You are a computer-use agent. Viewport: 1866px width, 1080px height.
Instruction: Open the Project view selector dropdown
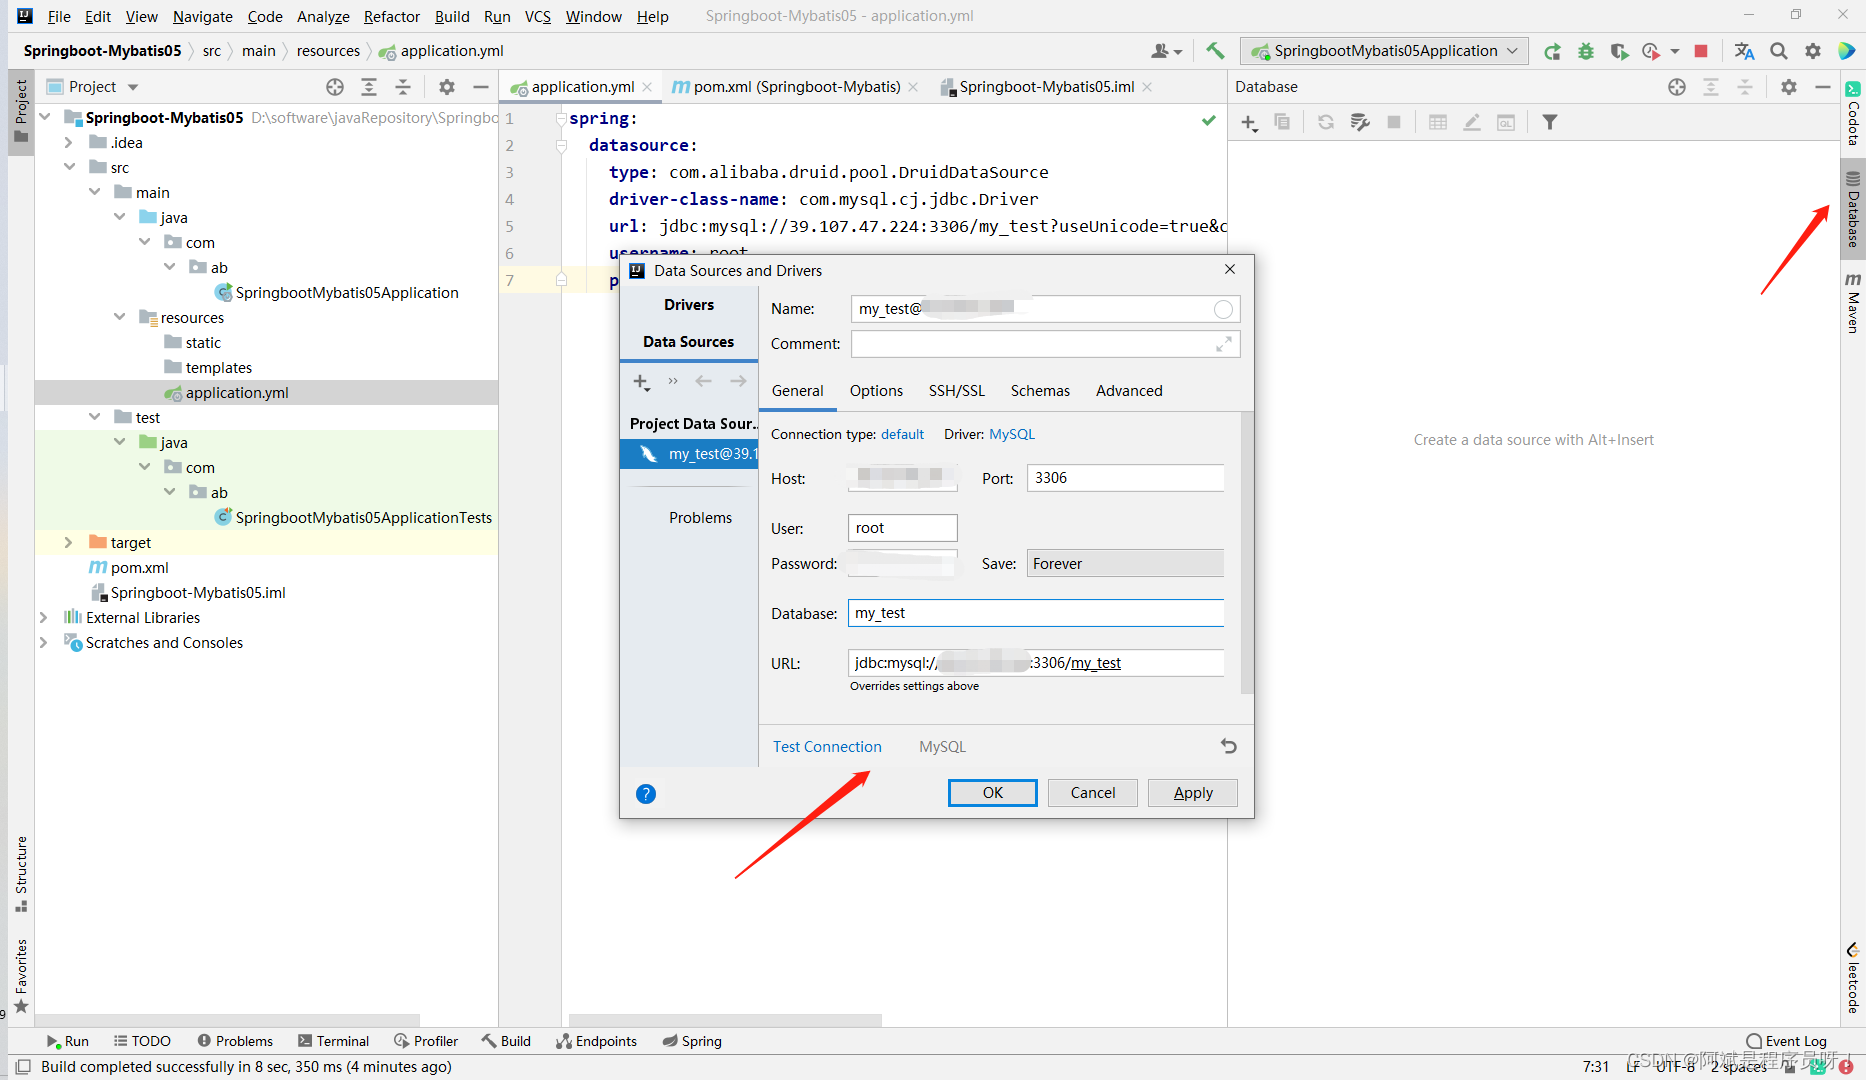[93, 87]
